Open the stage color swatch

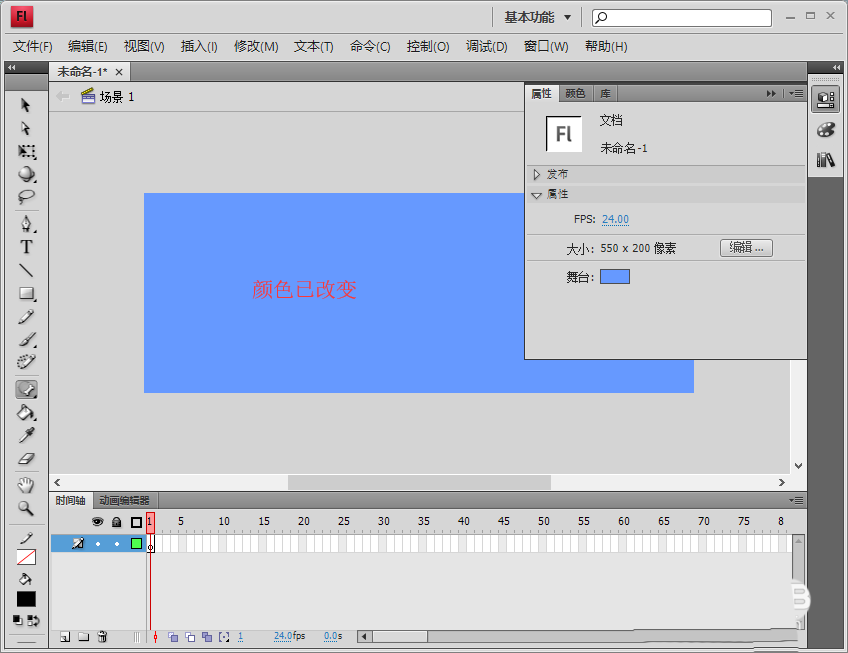615,277
